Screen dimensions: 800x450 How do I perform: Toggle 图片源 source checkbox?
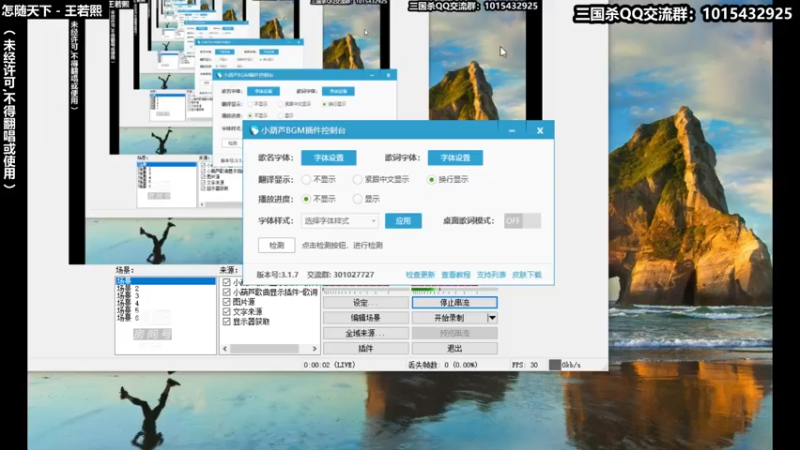pyautogui.click(x=227, y=302)
